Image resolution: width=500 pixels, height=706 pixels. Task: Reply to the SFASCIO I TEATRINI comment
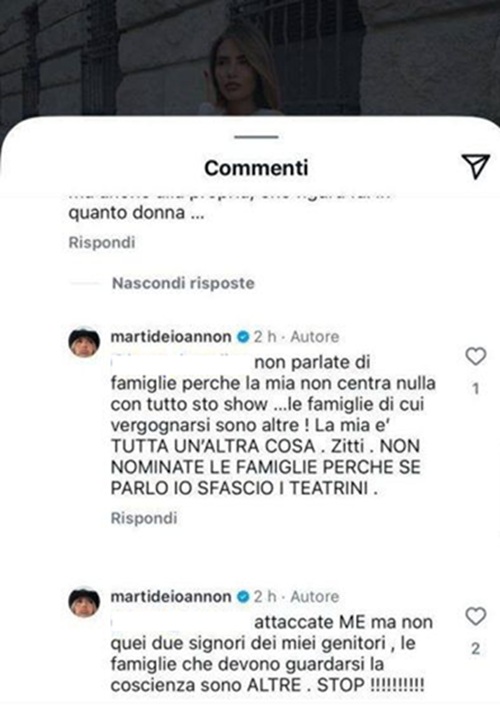(144, 518)
